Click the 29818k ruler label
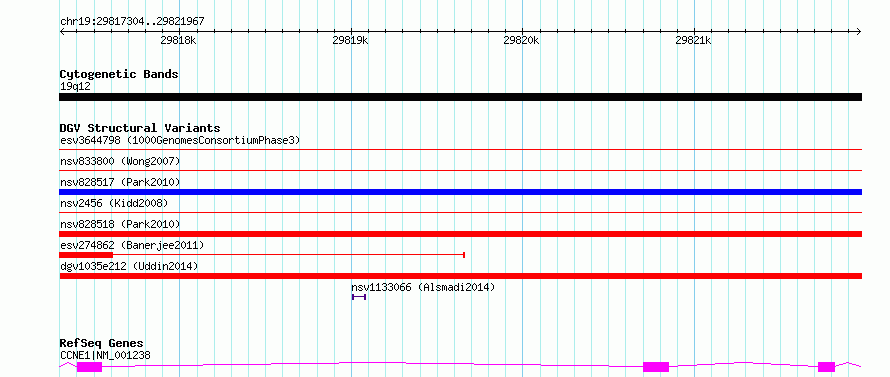The image size is (890, 377). click(x=178, y=40)
